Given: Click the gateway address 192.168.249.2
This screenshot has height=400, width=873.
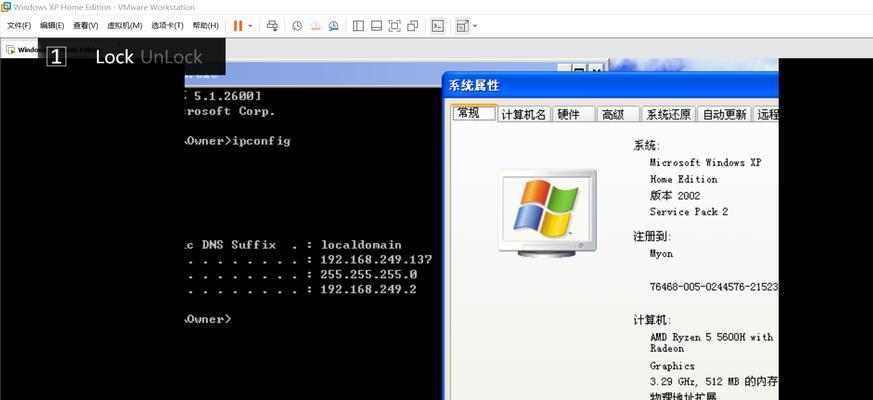Looking at the screenshot, I should [x=368, y=290].
